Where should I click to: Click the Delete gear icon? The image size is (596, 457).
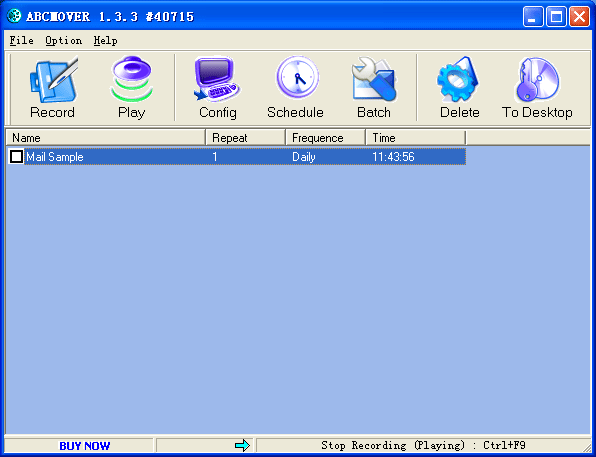click(458, 79)
